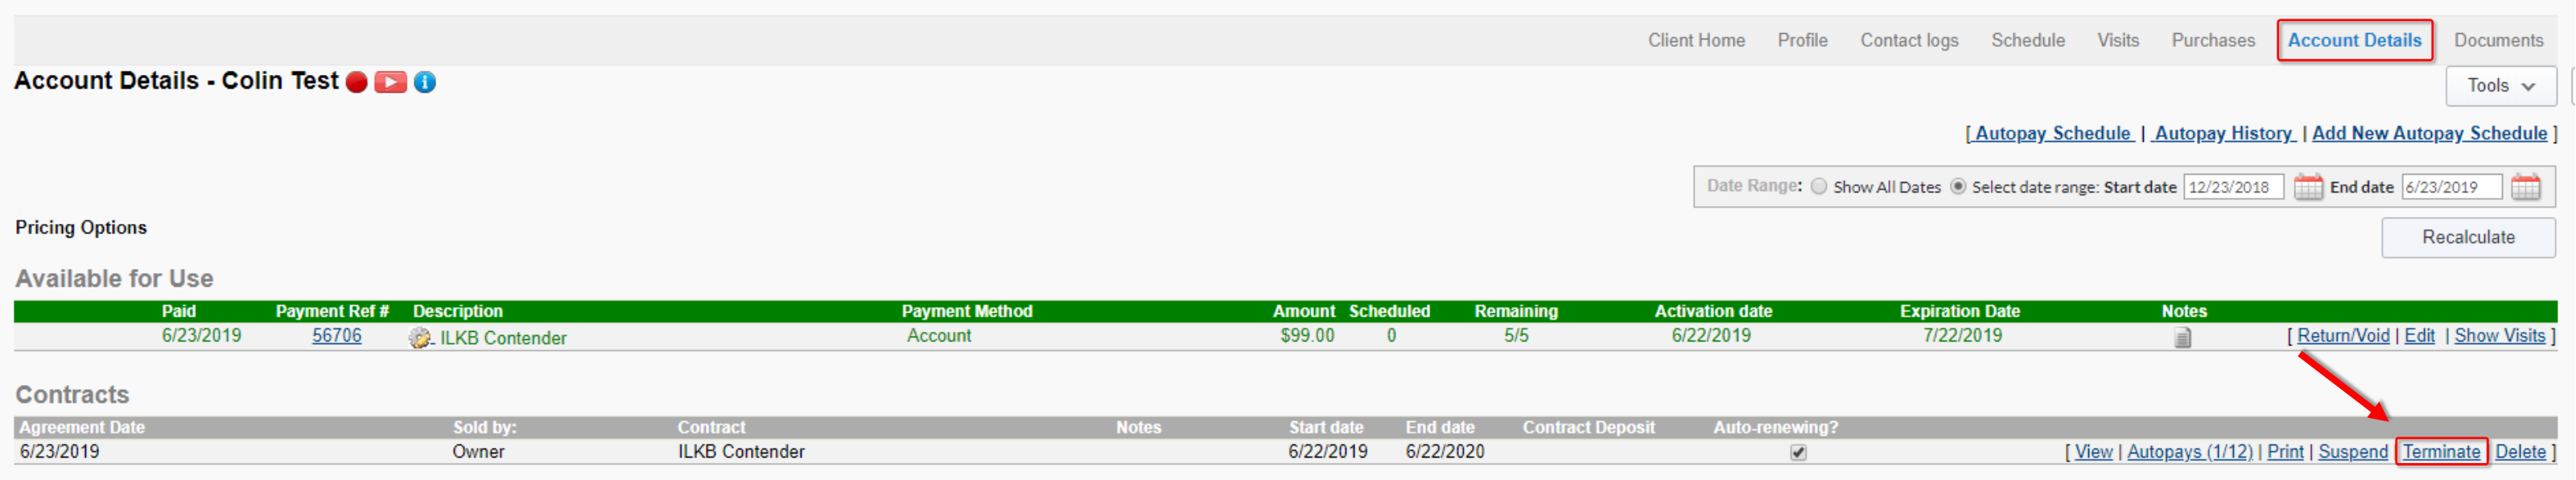Choose the Select date range radio option
The height and width of the screenshot is (480, 2576).
(1958, 186)
